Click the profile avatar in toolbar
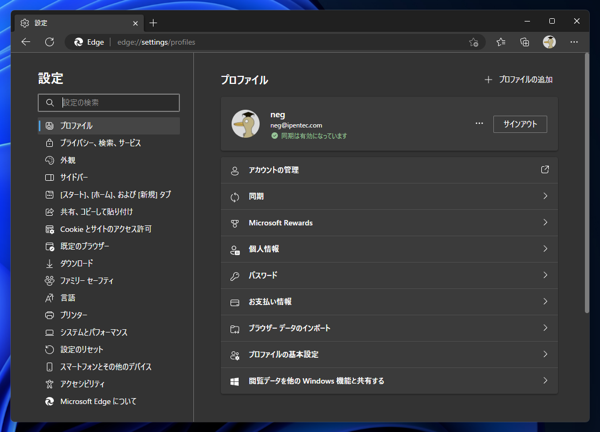600x432 pixels. pos(549,42)
